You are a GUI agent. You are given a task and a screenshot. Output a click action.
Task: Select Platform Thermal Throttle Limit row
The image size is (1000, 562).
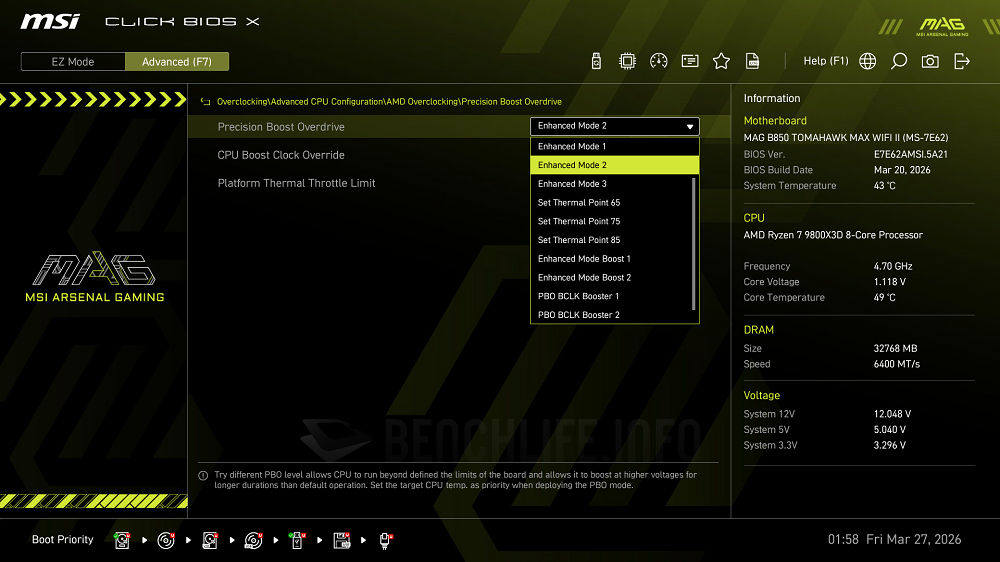tap(459, 183)
